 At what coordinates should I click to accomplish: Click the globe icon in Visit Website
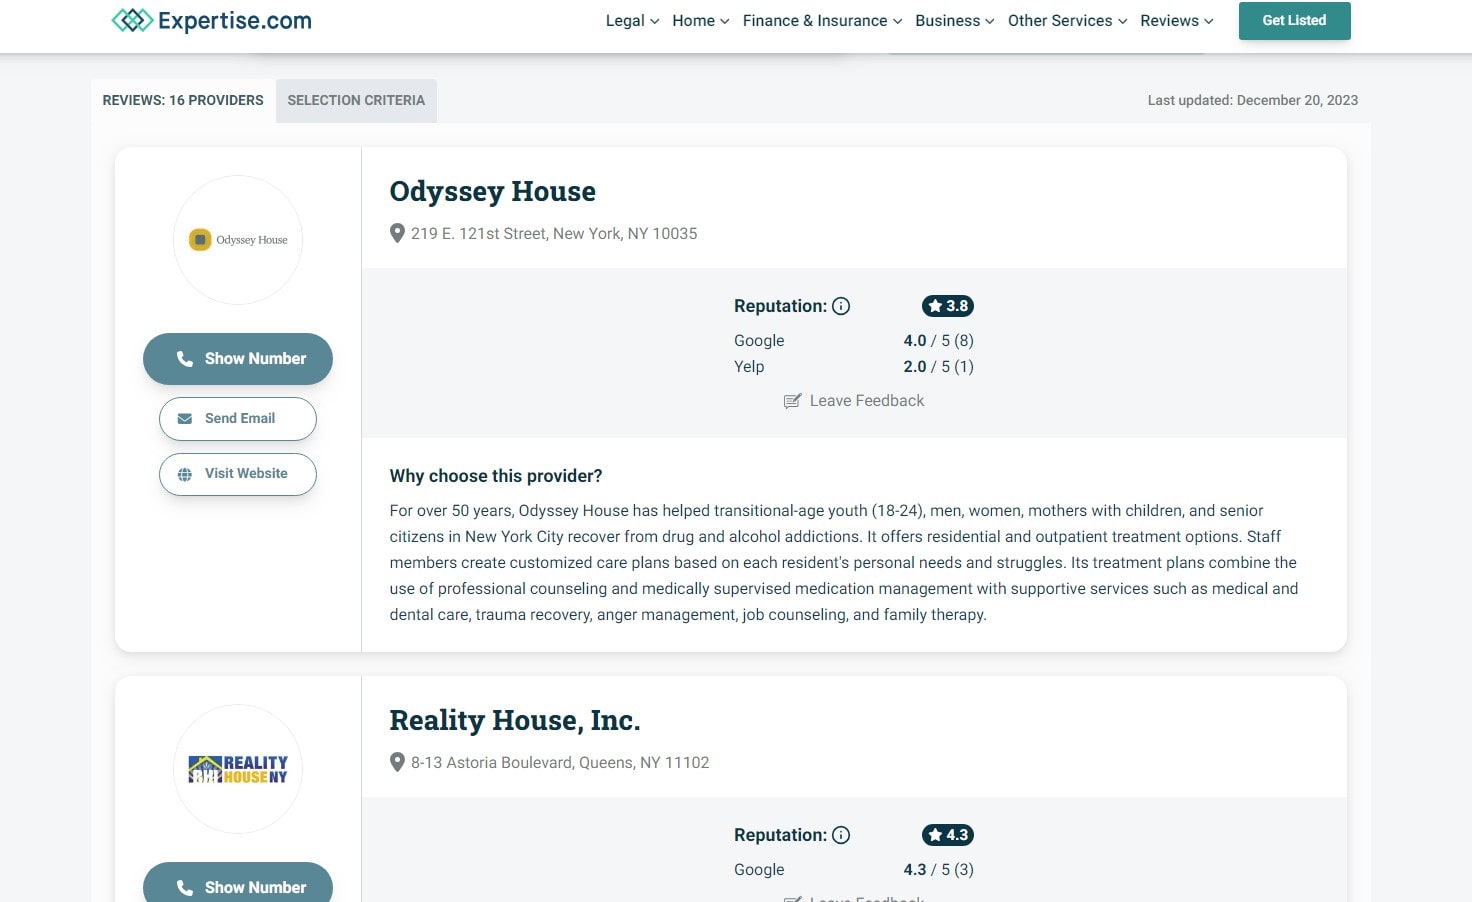185,474
